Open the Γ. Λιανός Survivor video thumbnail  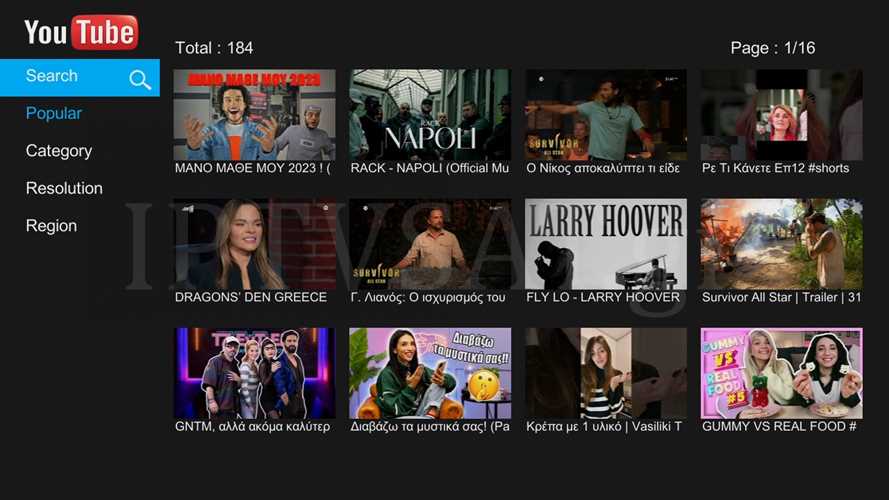coord(429,244)
